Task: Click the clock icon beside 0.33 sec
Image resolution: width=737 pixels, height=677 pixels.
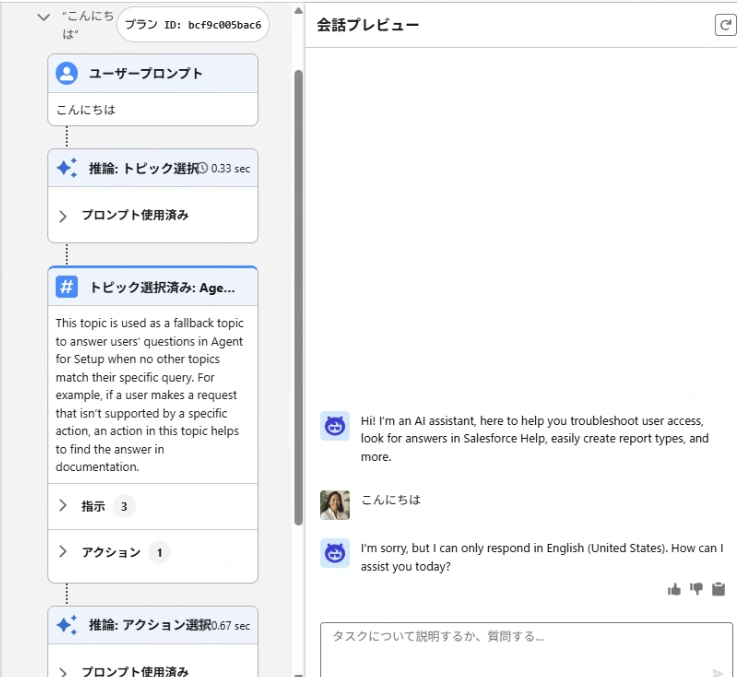Action: click(203, 168)
